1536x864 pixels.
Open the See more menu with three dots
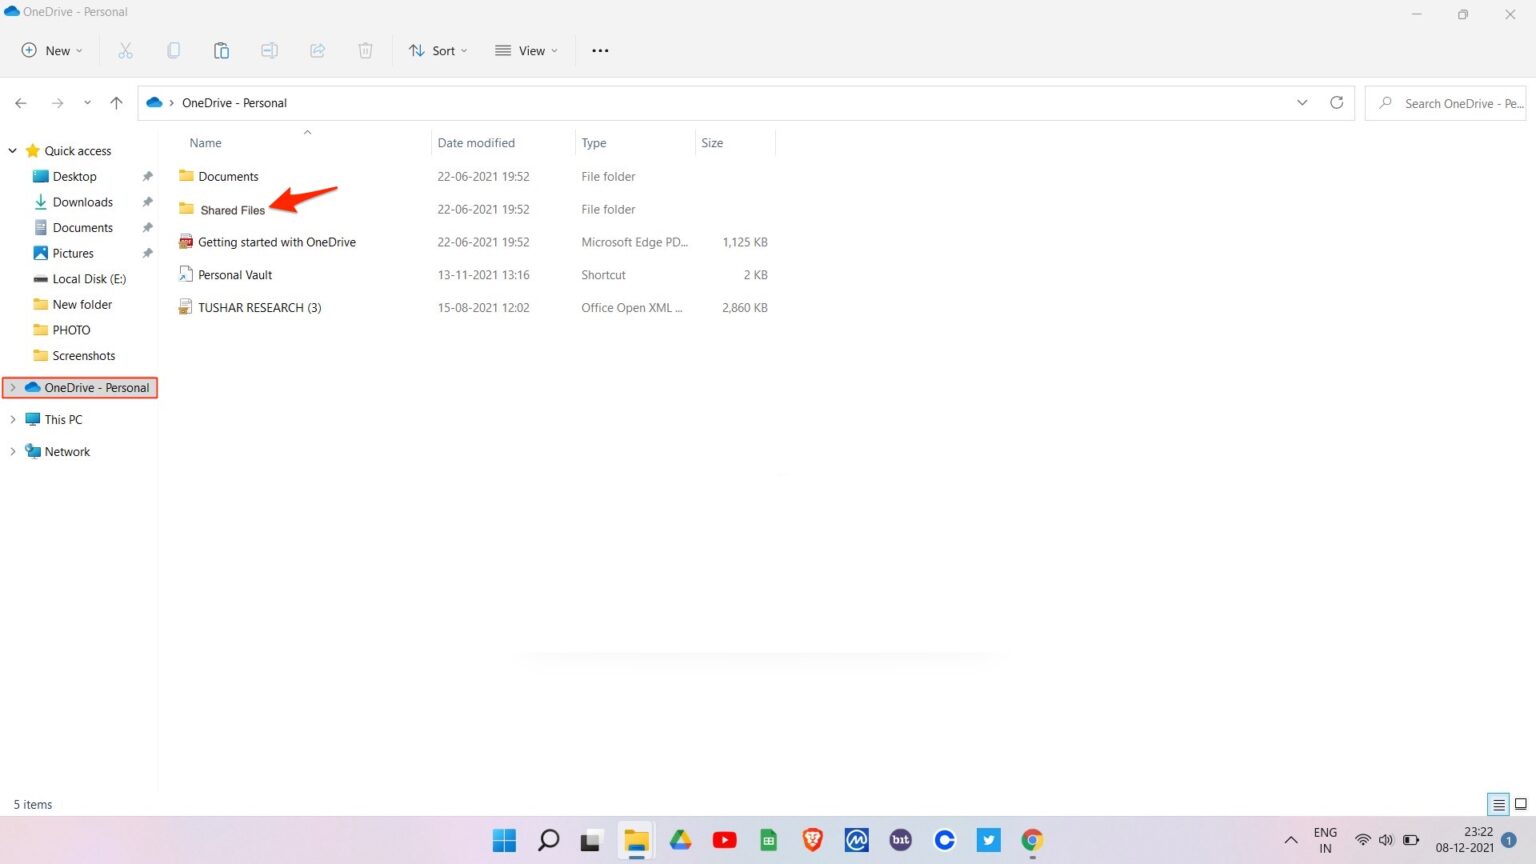600,50
